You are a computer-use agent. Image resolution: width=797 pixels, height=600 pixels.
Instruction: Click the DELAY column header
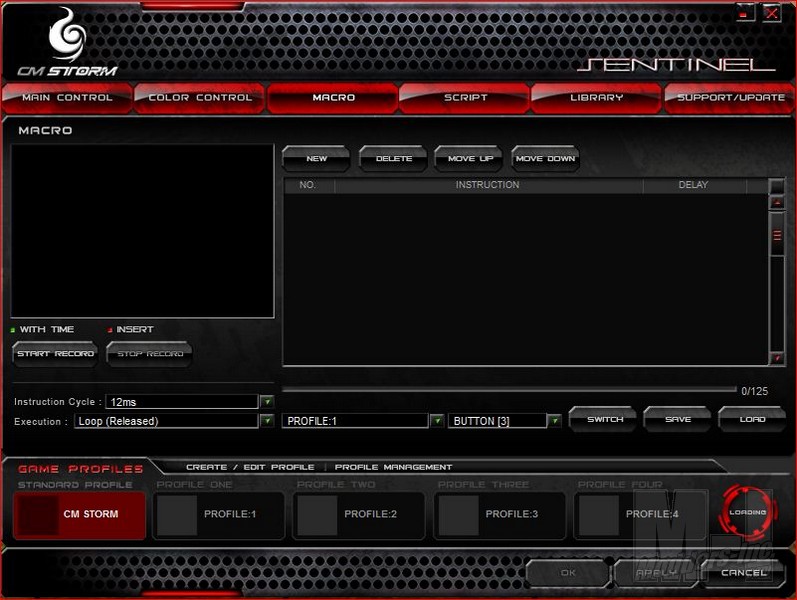click(x=693, y=185)
